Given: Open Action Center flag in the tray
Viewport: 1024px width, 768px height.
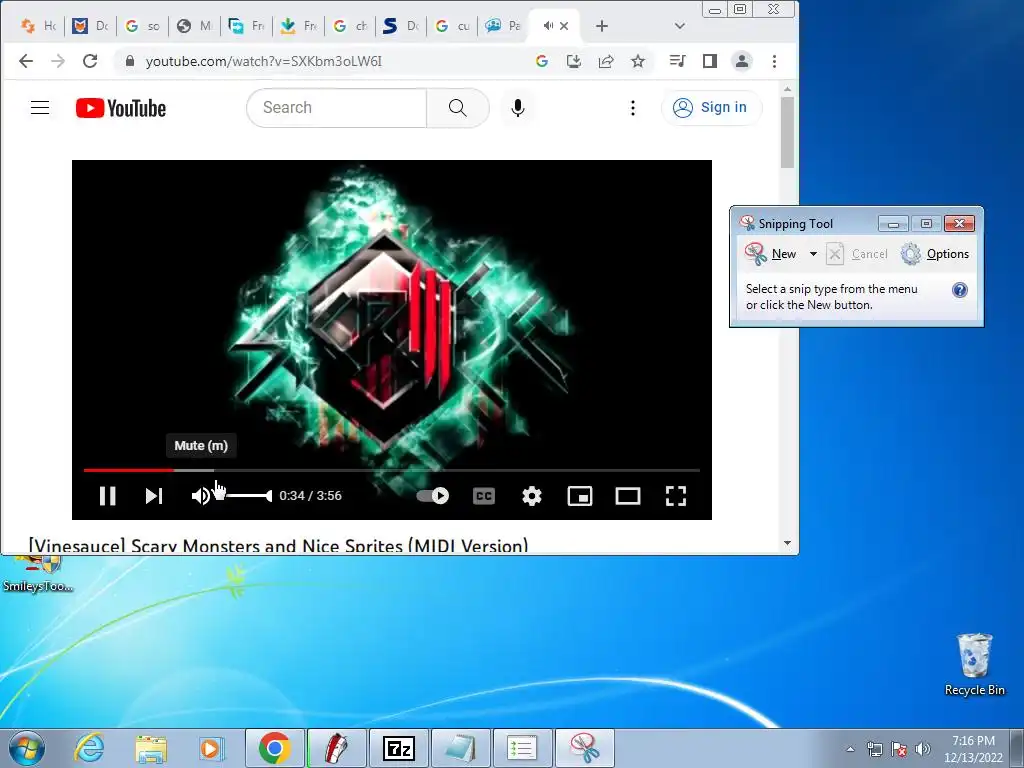Looking at the screenshot, I should pos(899,749).
